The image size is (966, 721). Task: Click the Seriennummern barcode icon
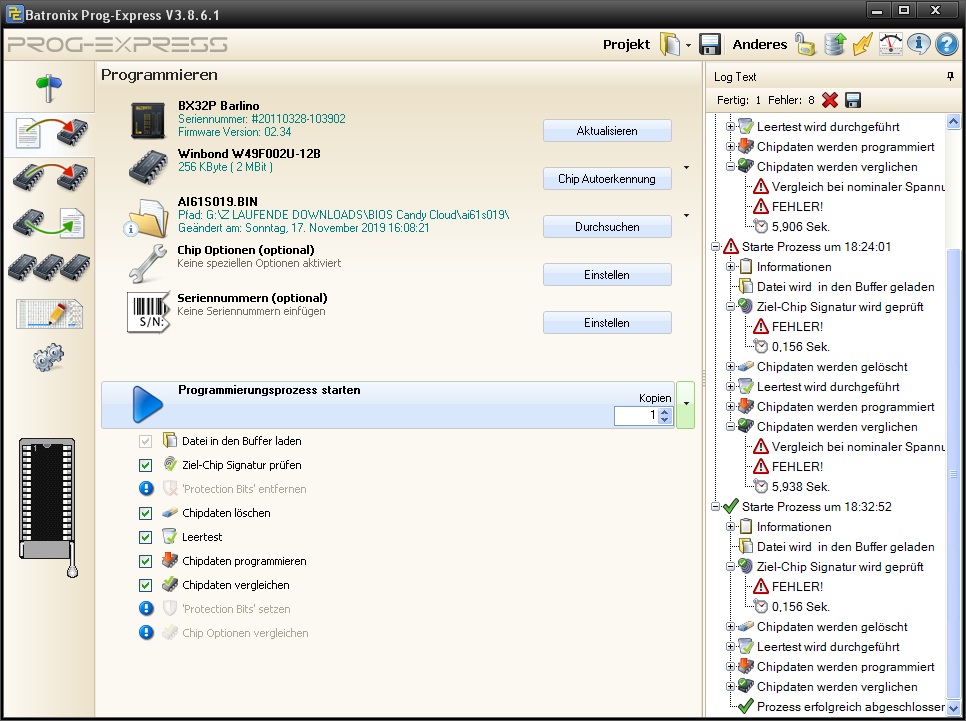click(x=148, y=312)
